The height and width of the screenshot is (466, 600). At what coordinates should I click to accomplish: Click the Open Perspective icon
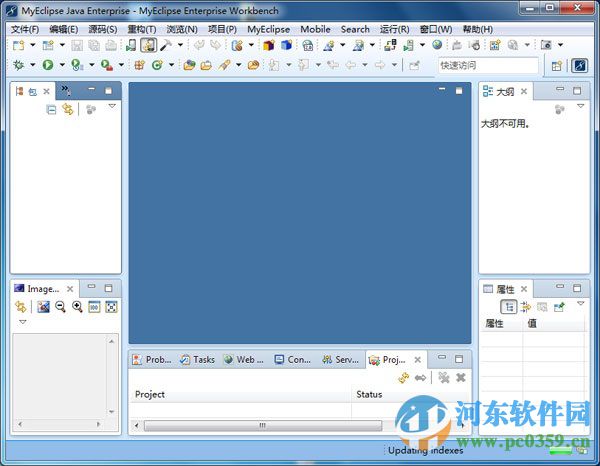tap(557, 66)
